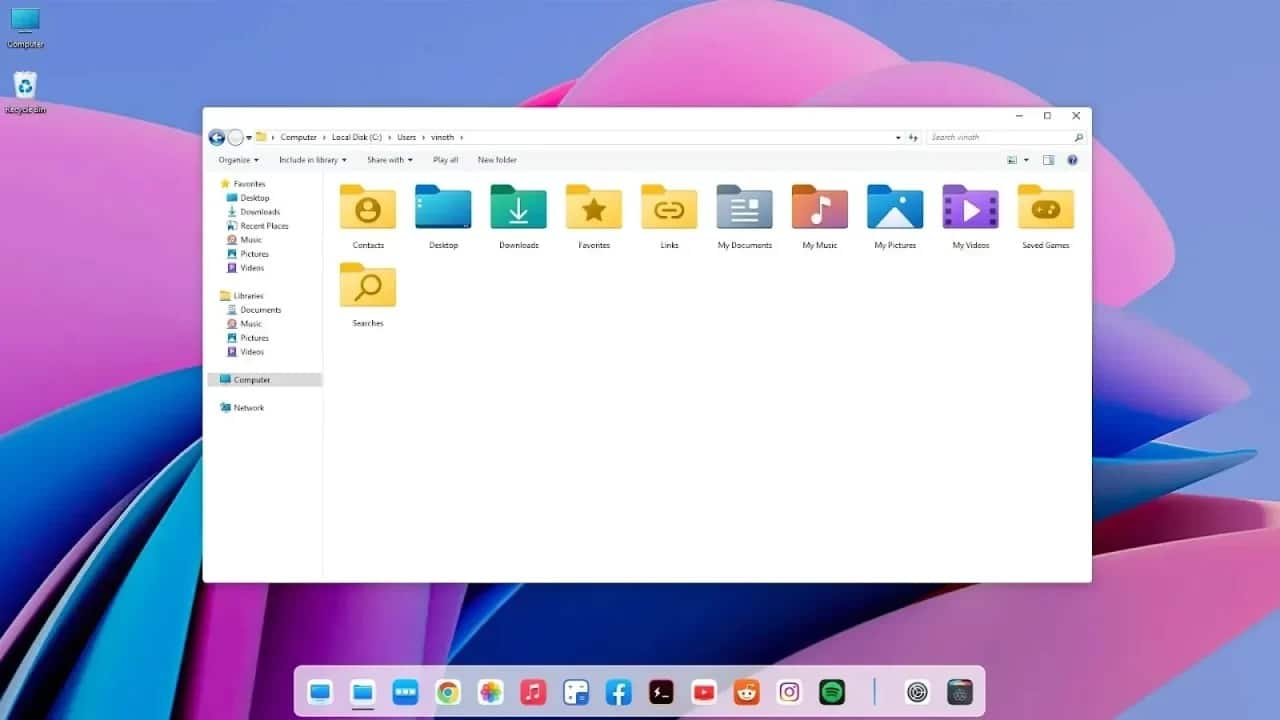Open the recent pages dropdown arrow
1280x720 pixels.
click(249, 138)
